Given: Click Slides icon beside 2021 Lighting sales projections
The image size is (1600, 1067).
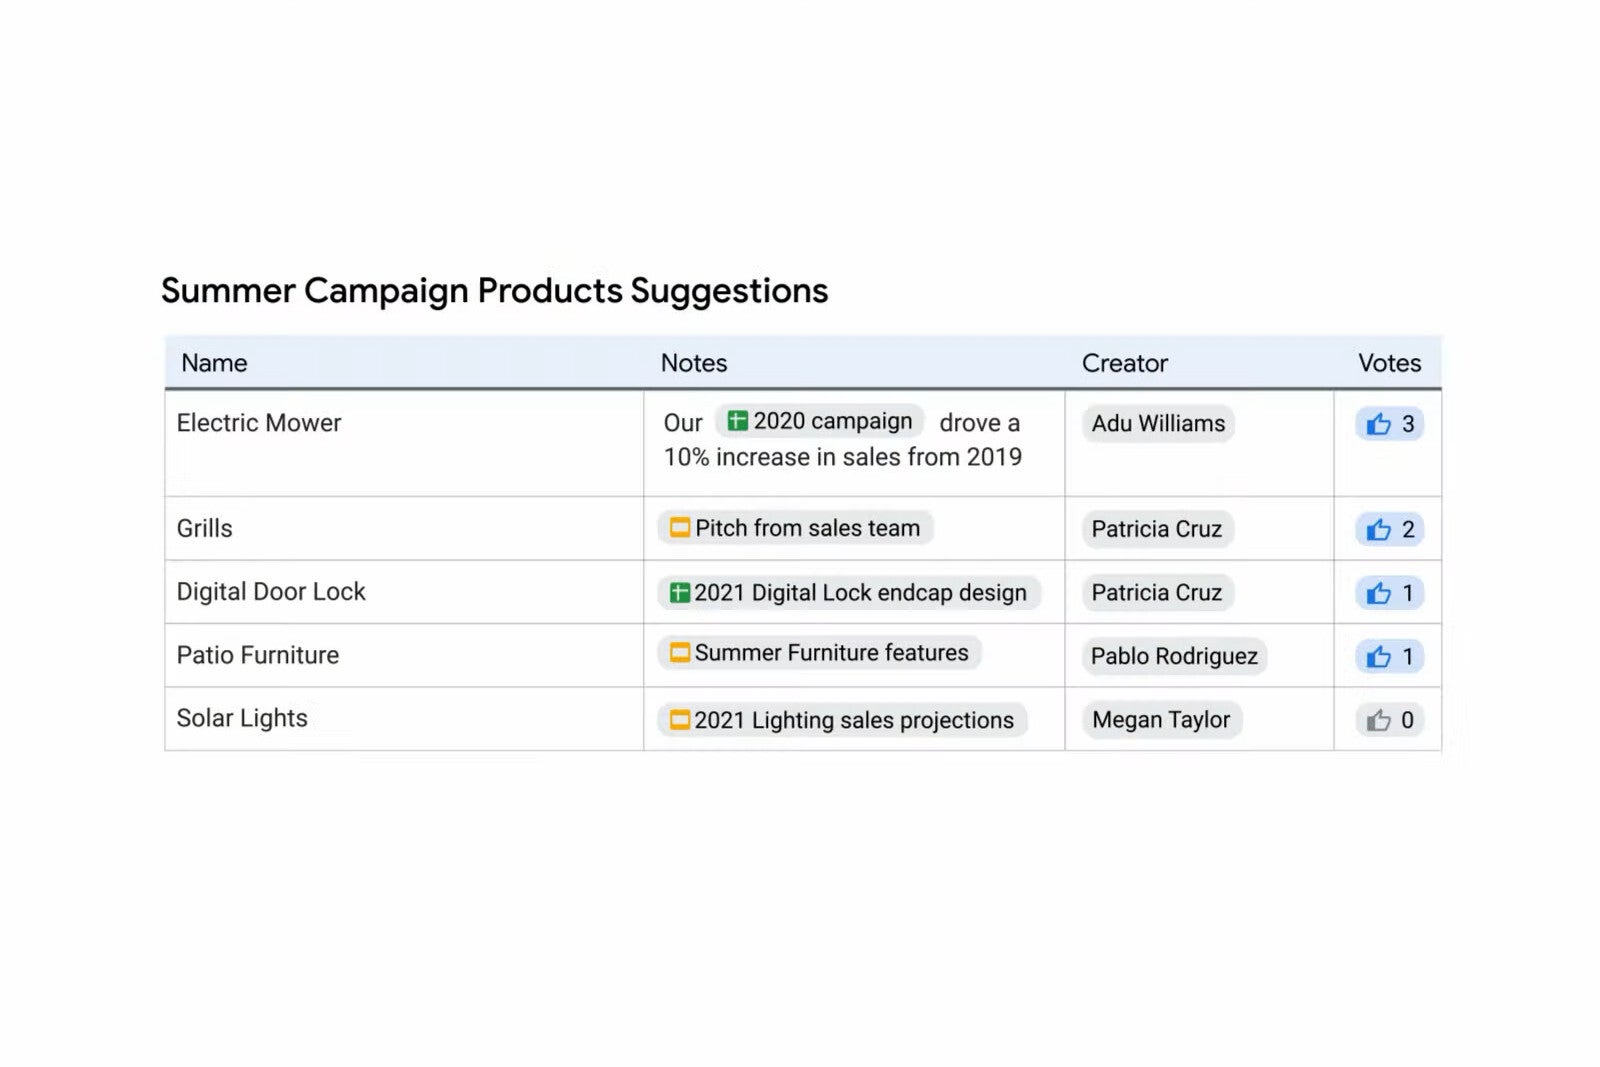Looking at the screenshot, I should point(680,719).
